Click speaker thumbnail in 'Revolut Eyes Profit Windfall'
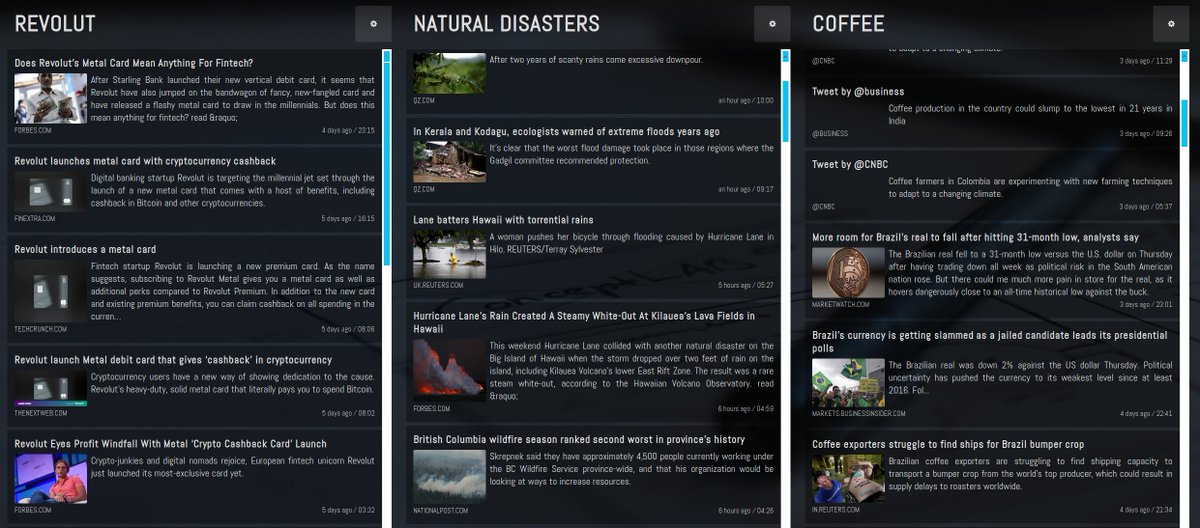This screenshot has height=528, width=1200. tap(50, 479)
